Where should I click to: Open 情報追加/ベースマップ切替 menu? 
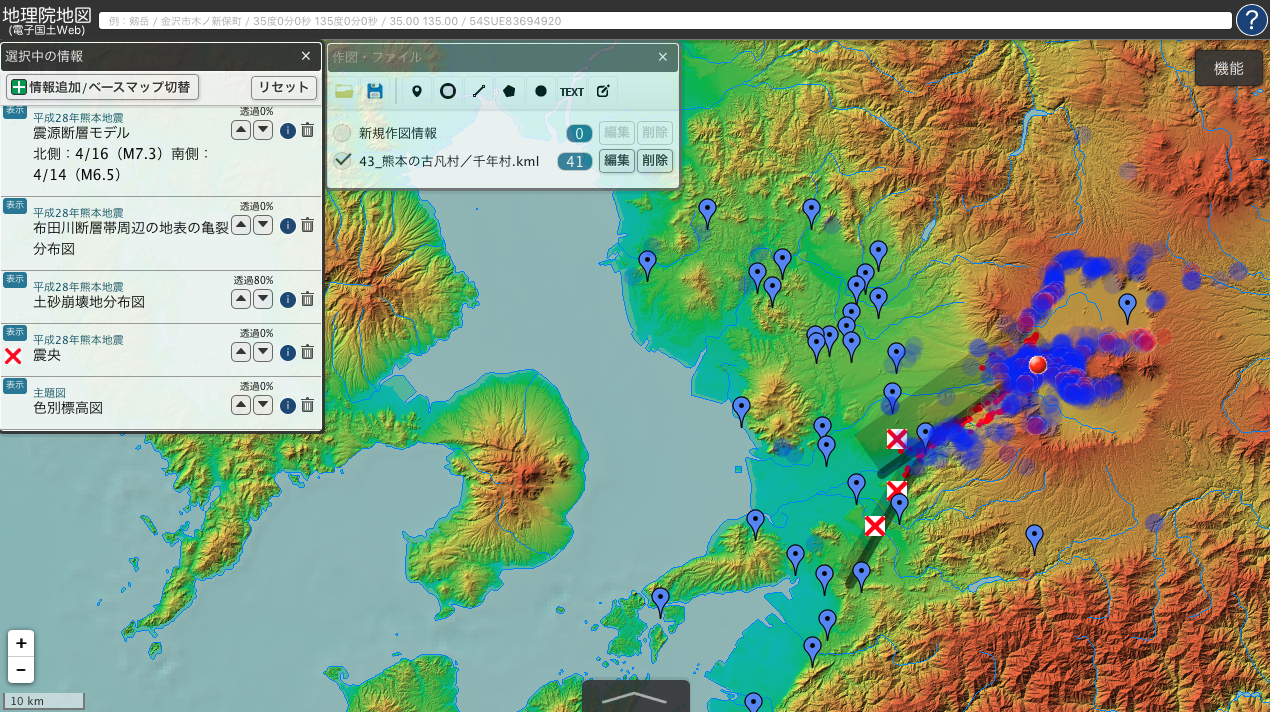[x=102, y=87]
